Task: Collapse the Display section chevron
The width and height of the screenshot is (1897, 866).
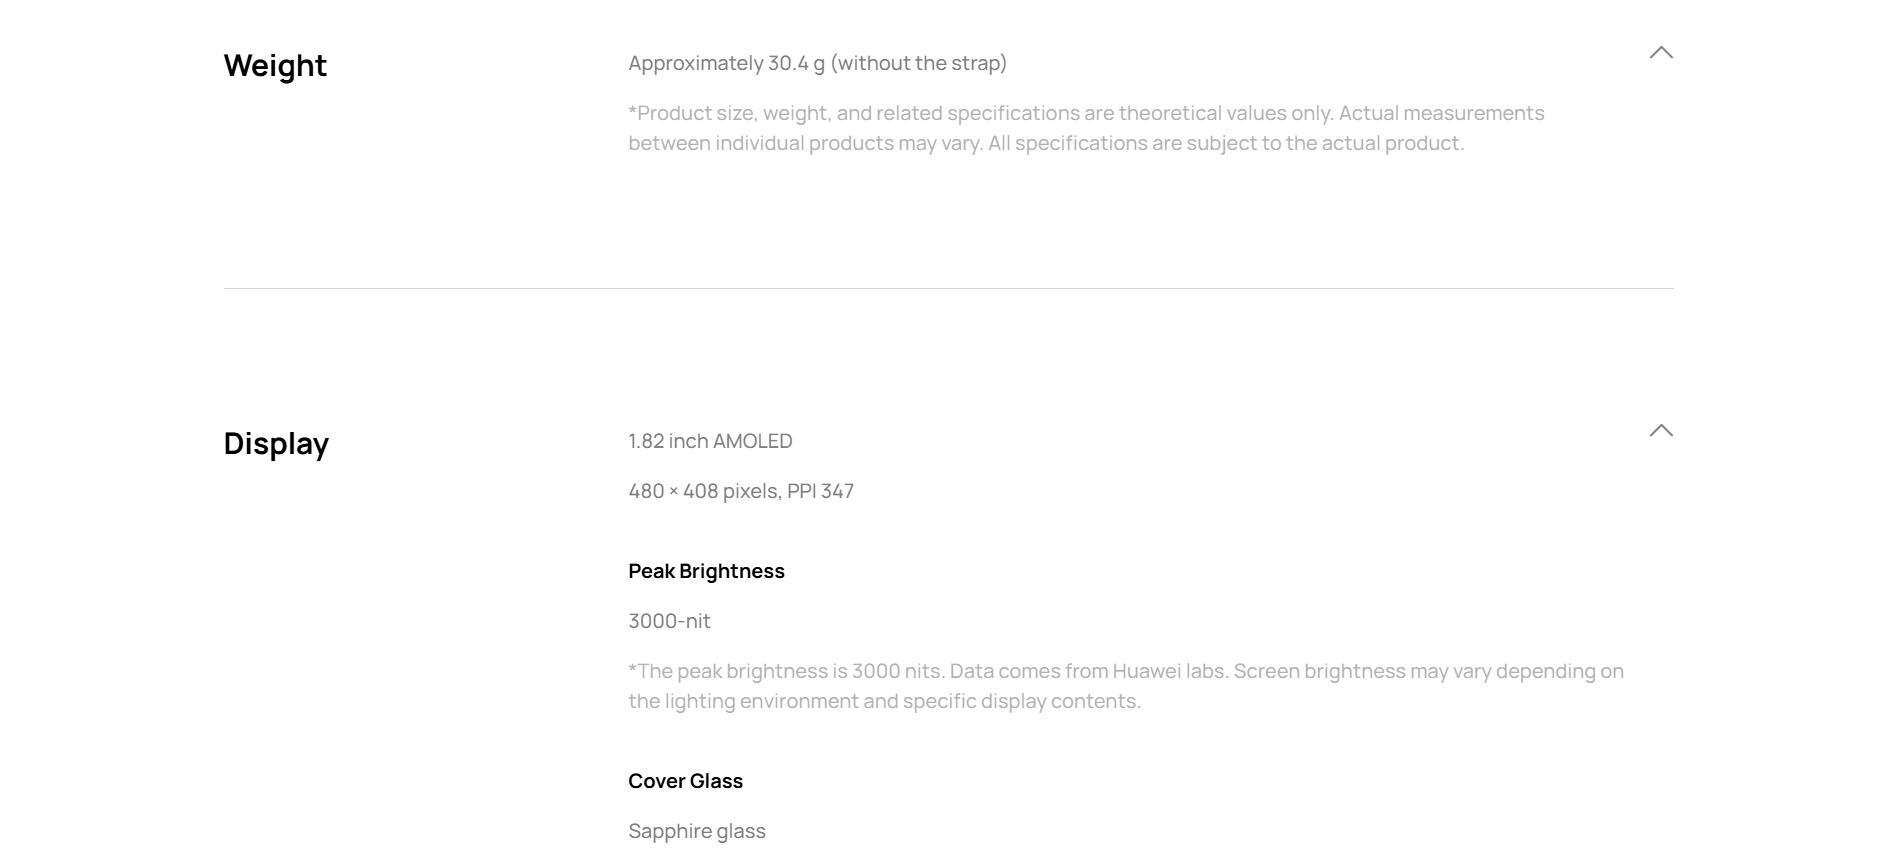Action: 1660,431
